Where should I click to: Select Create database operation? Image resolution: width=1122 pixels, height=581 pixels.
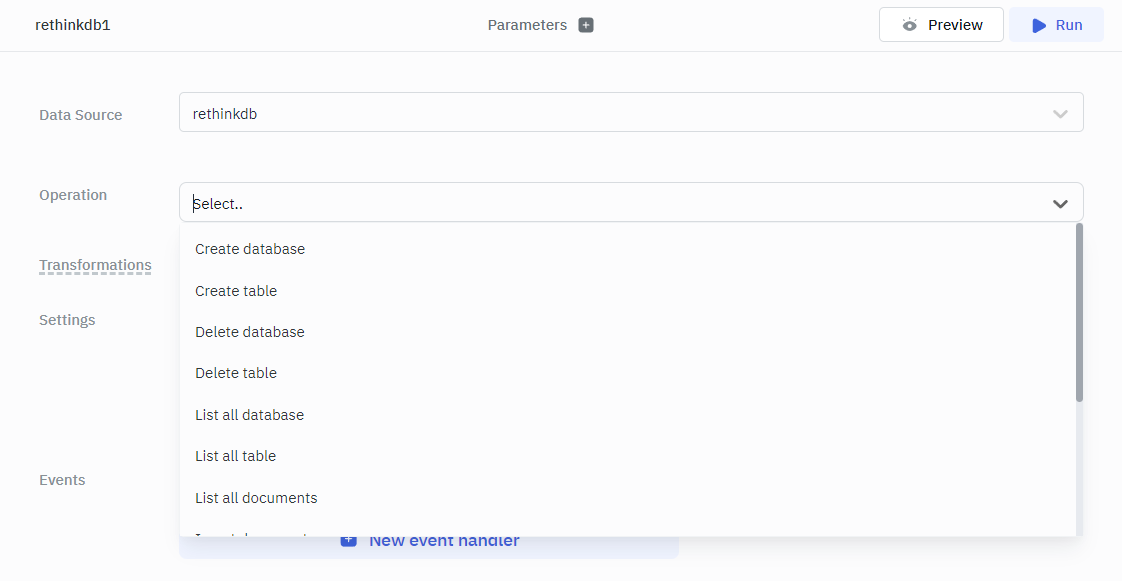tap(250, 249)
